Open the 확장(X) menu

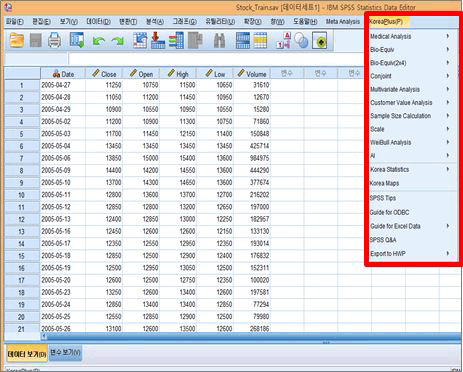pyautogui.click(x=252, y=22)
